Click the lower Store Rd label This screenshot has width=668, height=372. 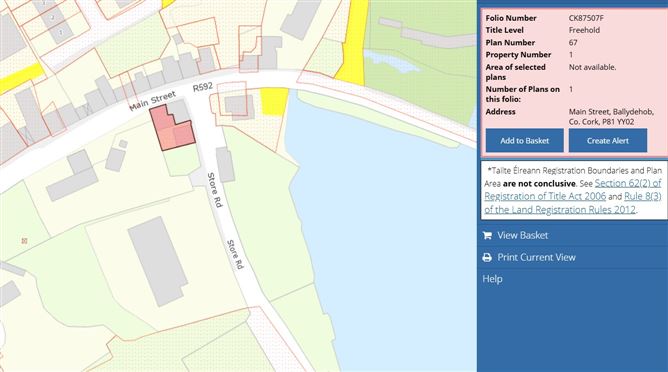235,254
